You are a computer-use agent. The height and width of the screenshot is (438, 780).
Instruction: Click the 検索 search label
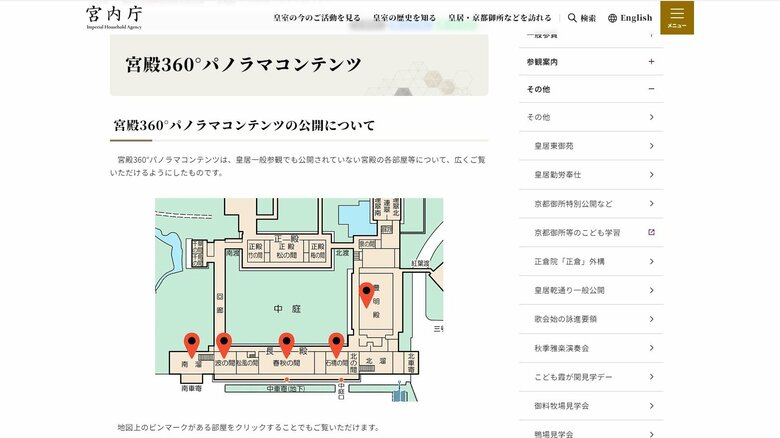click(588, 18)
